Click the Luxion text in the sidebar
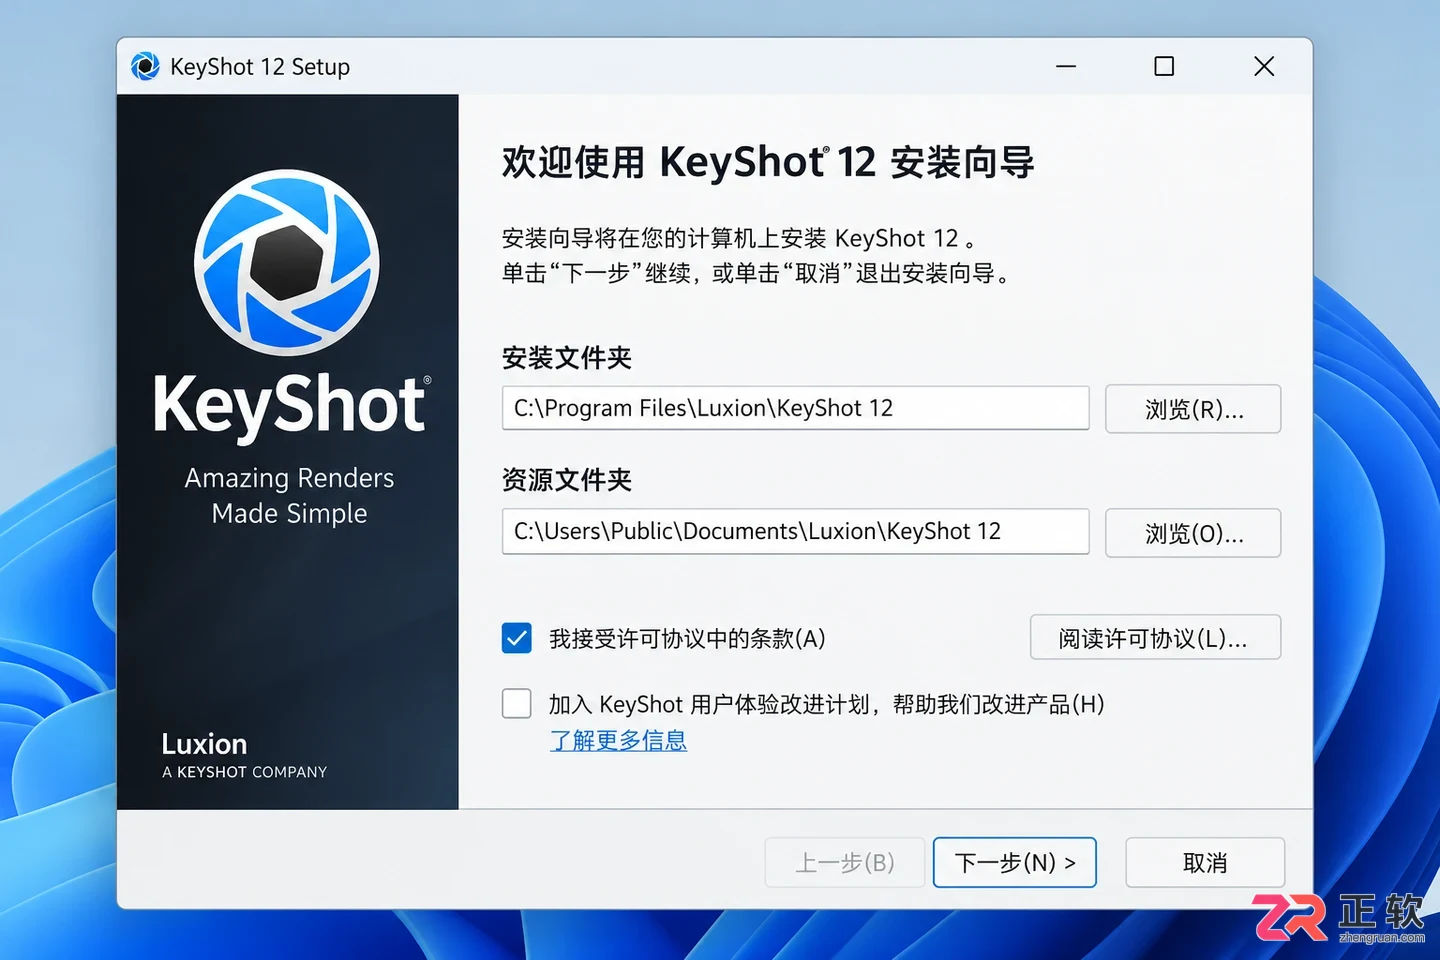 click(x=204, y=744)
